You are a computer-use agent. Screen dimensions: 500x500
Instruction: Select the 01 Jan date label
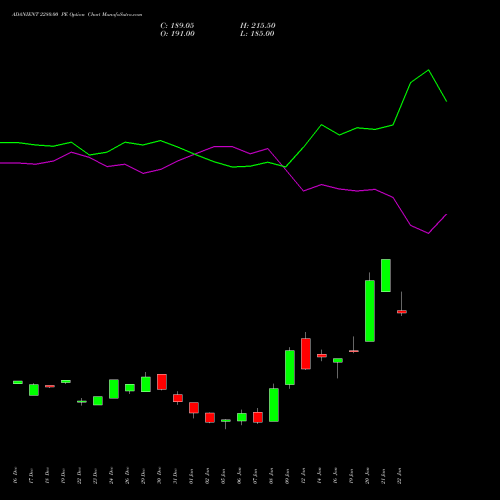(x=191, y=476)
